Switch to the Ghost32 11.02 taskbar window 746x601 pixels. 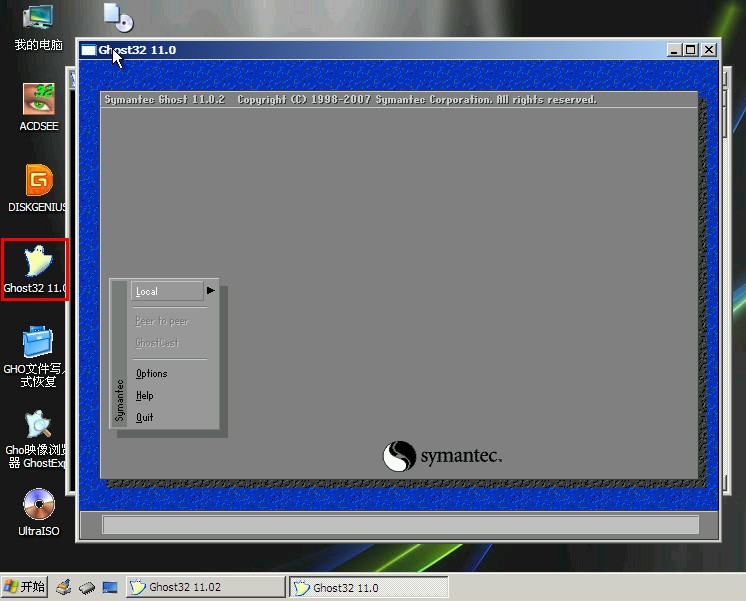pyautogui.click(x=206, y=587)
